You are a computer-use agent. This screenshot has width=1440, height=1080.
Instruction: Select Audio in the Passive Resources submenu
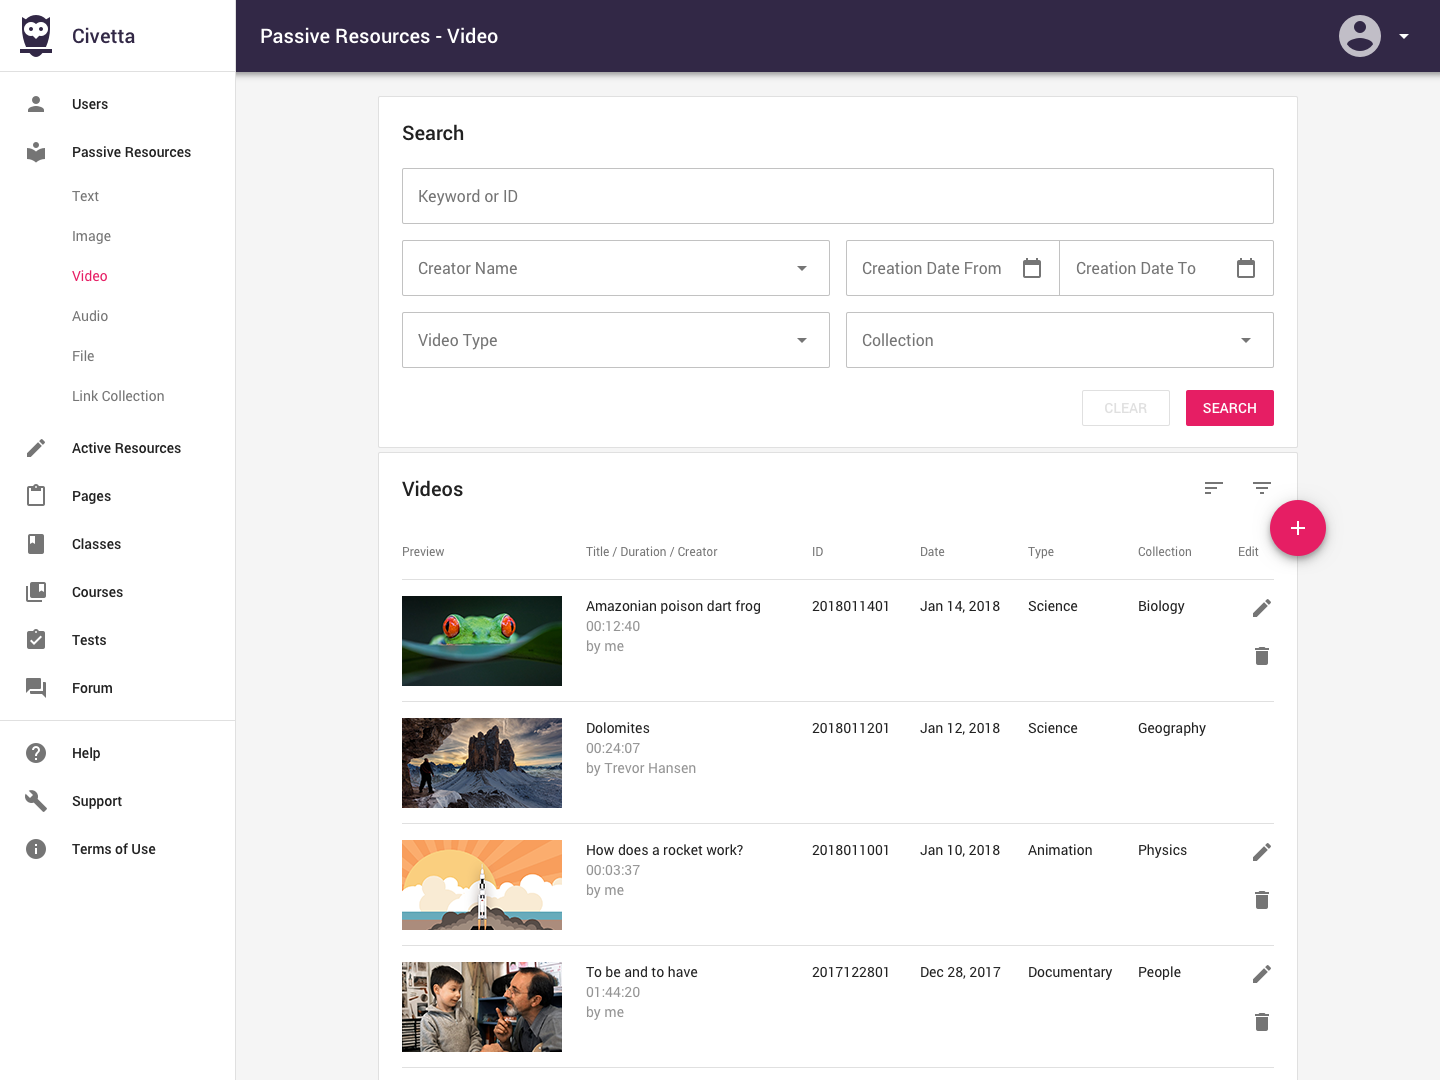click(x=90, y=316)
